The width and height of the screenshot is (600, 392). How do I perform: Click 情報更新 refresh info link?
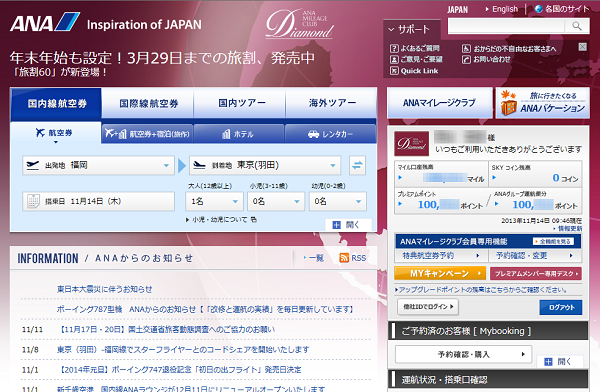point(568,229)
